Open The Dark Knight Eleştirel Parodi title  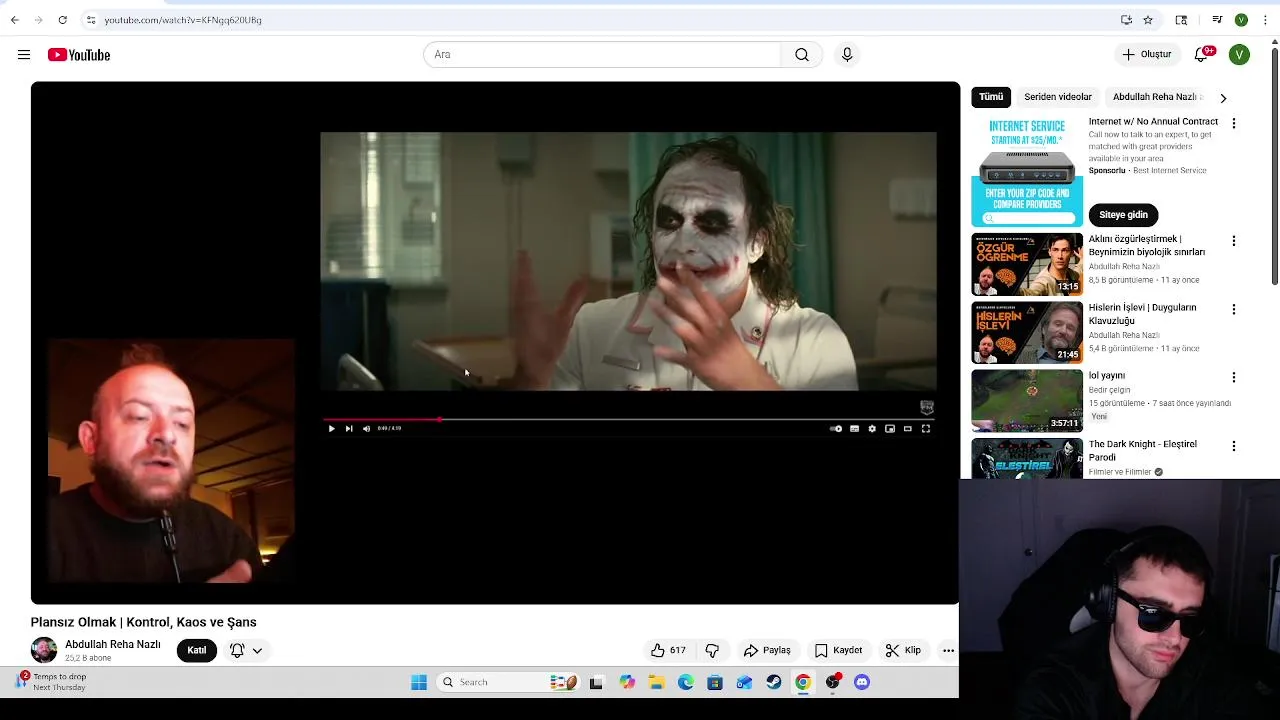(1143, 450)
